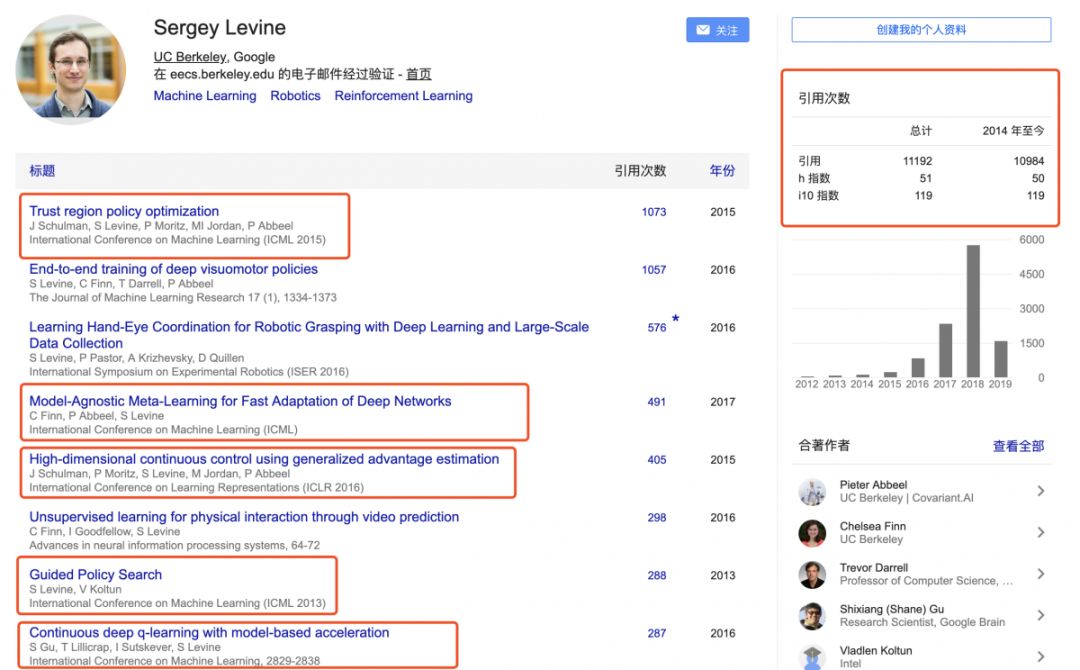Click the 2018 bar in citation chart

pyautogui.click(x=973, y=311)
